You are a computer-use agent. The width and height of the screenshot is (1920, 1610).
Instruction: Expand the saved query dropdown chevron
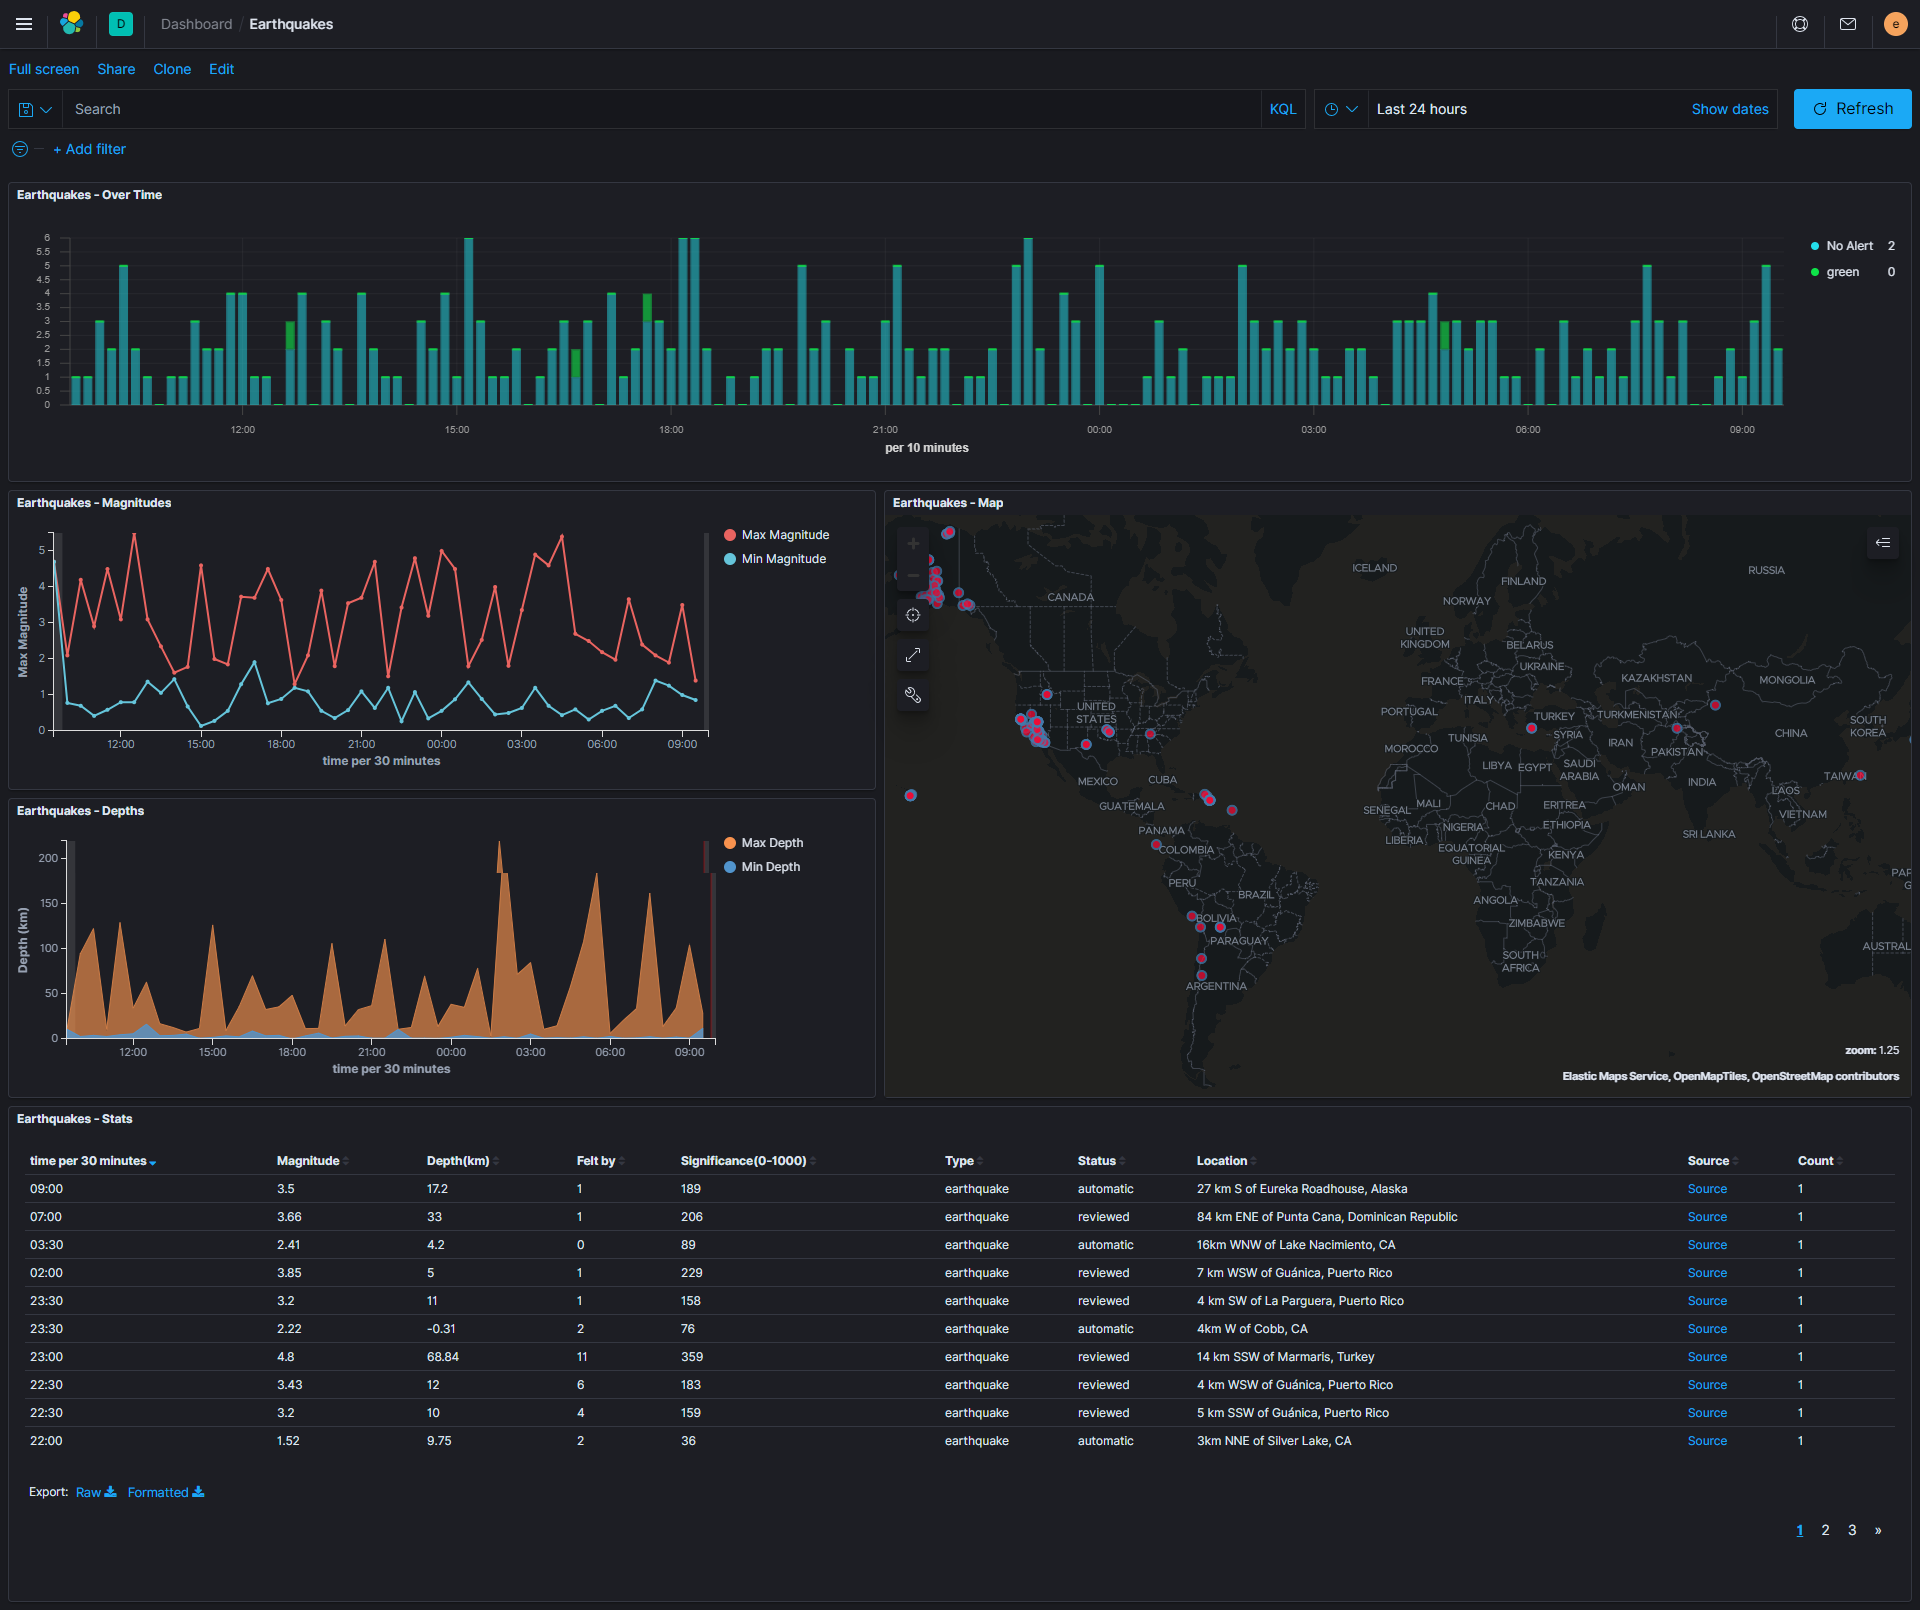pyautogui.click(x=45, y=108)
